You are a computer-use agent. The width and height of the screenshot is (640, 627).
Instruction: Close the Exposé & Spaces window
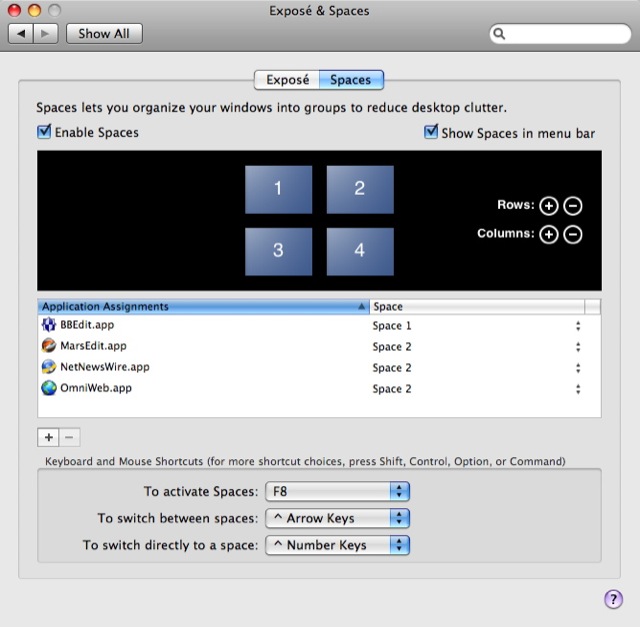(x=15, y=10)
